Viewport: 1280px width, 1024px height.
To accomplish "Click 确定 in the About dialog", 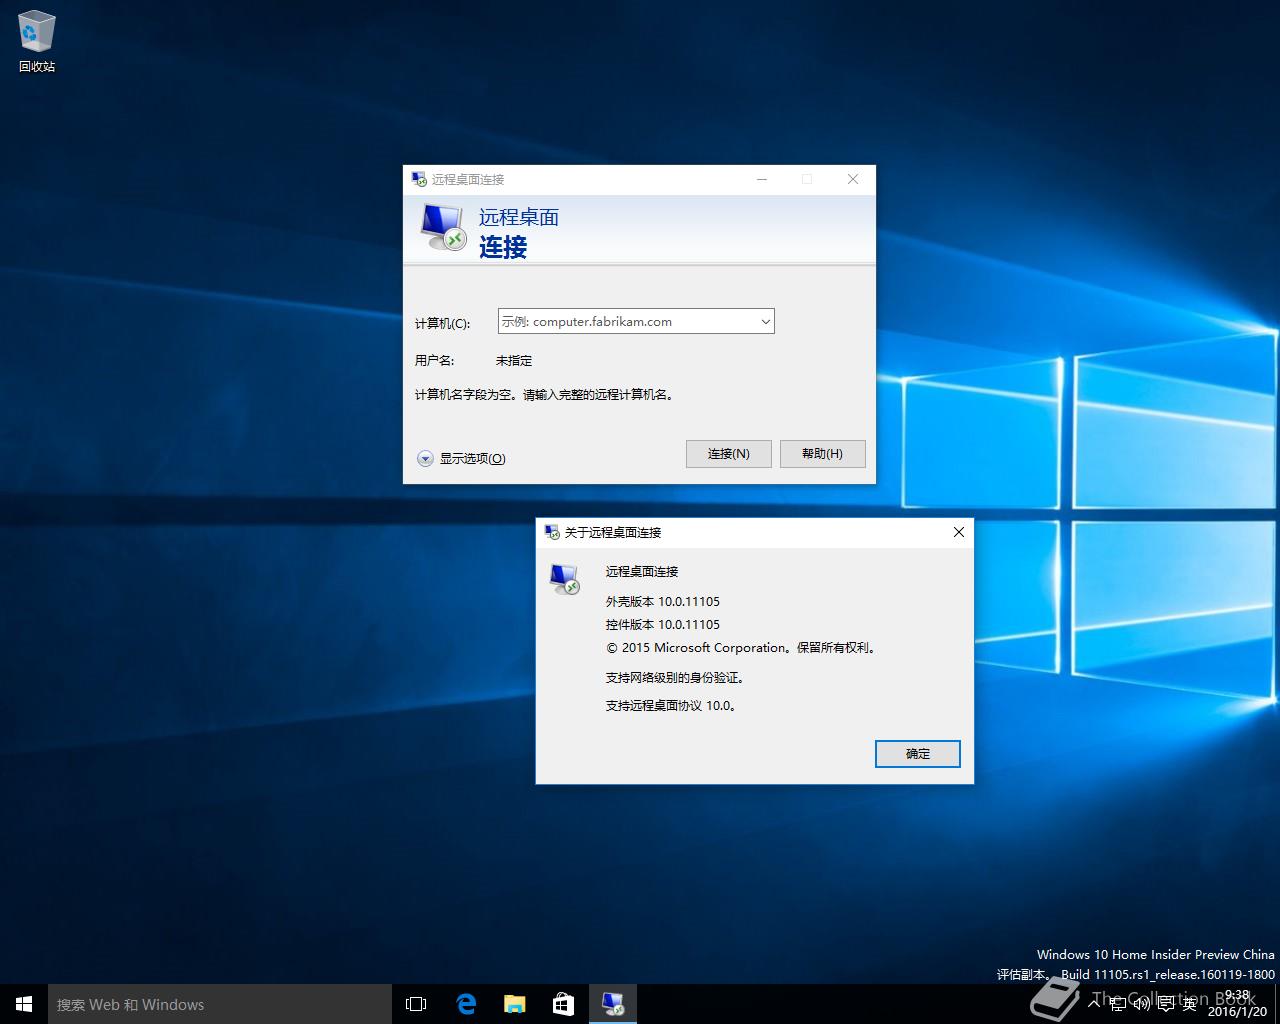I will click(x=918, y=754).
